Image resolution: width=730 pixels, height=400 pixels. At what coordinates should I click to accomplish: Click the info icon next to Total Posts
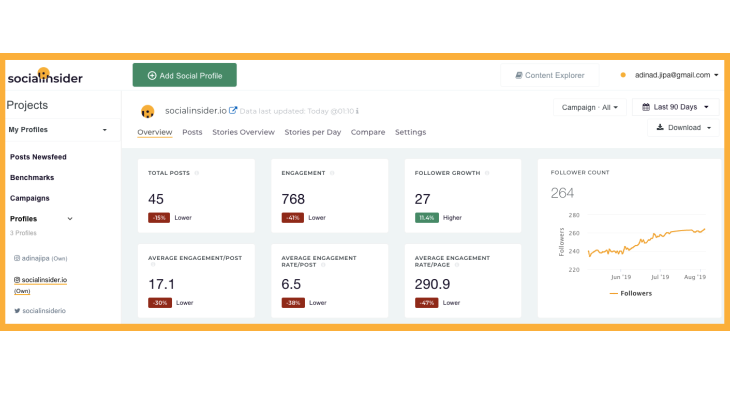(196, 173)
